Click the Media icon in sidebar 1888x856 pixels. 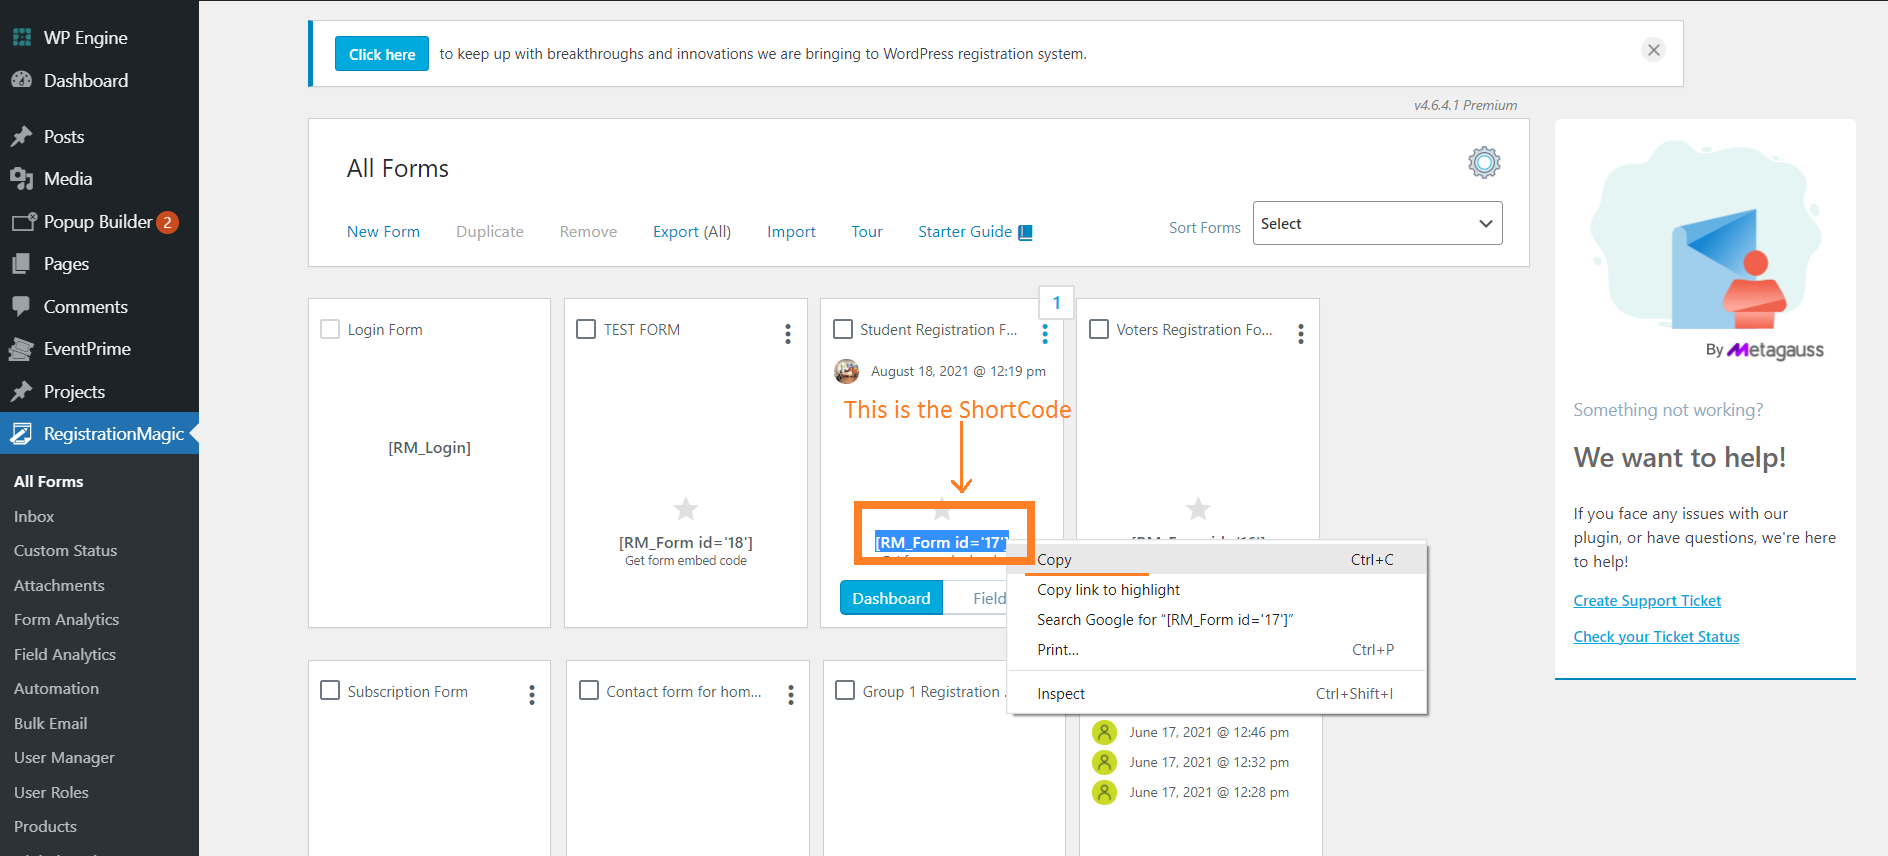(x=22, y=179)
